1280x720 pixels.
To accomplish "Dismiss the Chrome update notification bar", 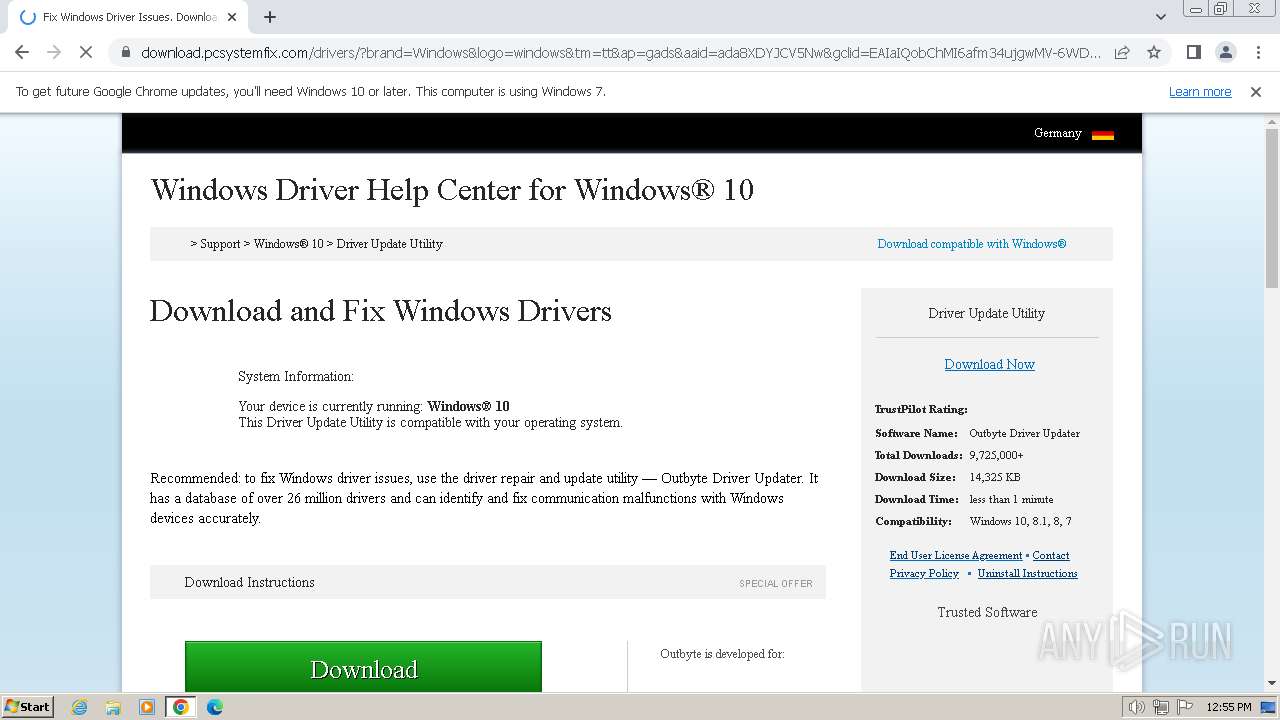I will 1256,92.
